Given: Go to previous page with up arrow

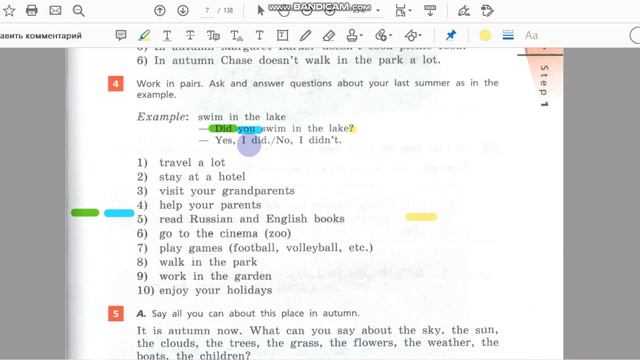Looking at the screenshot, I should click(x=160, y=10).
